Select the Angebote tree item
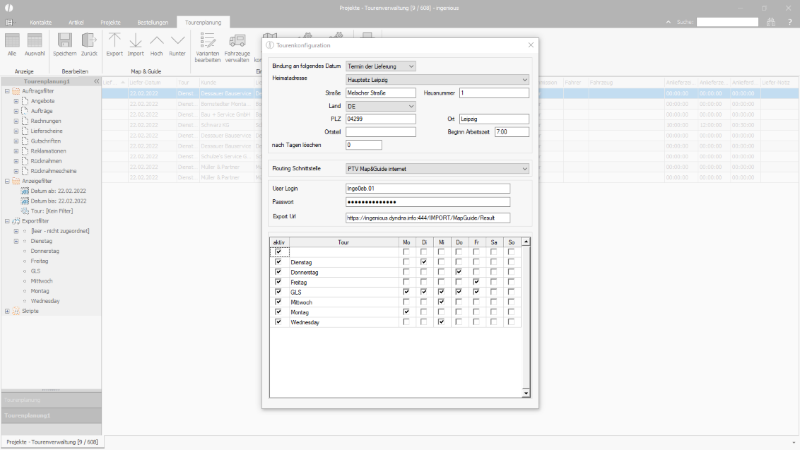Image resolution: width=800 pixels, height=450 pixels. point(42,101)
